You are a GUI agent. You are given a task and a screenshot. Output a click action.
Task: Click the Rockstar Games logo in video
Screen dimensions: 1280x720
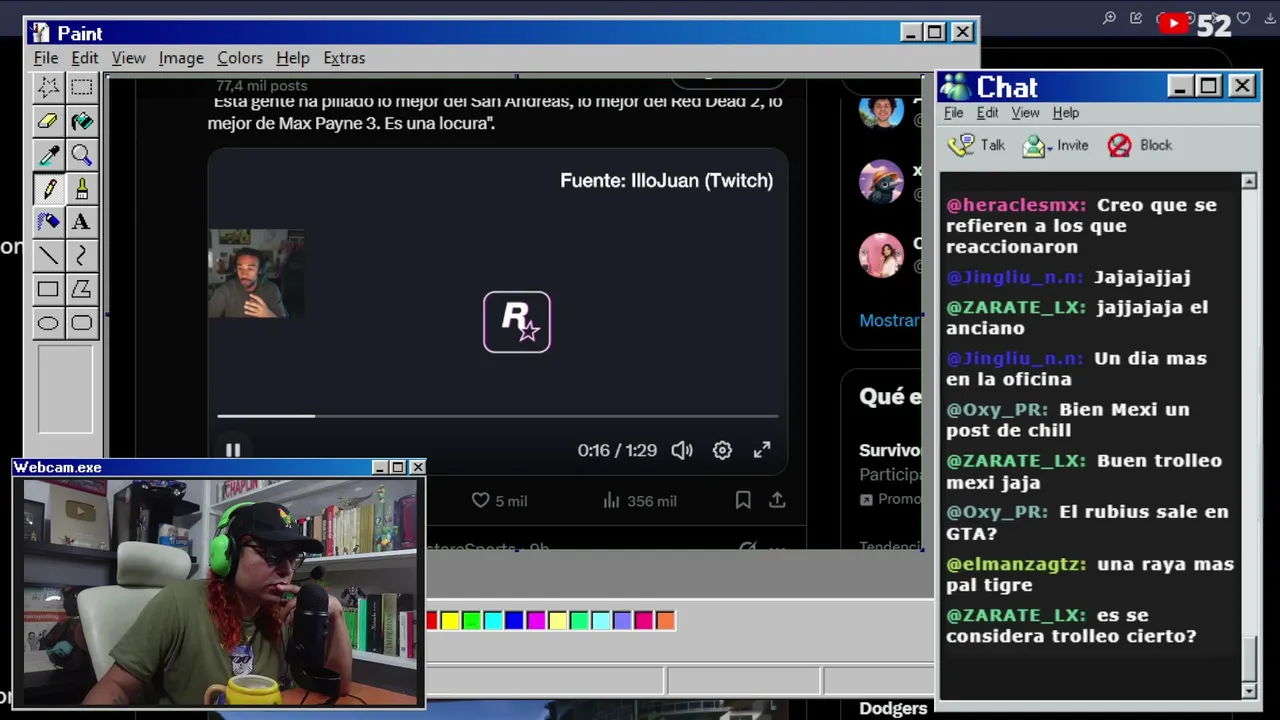coord(517,322)
